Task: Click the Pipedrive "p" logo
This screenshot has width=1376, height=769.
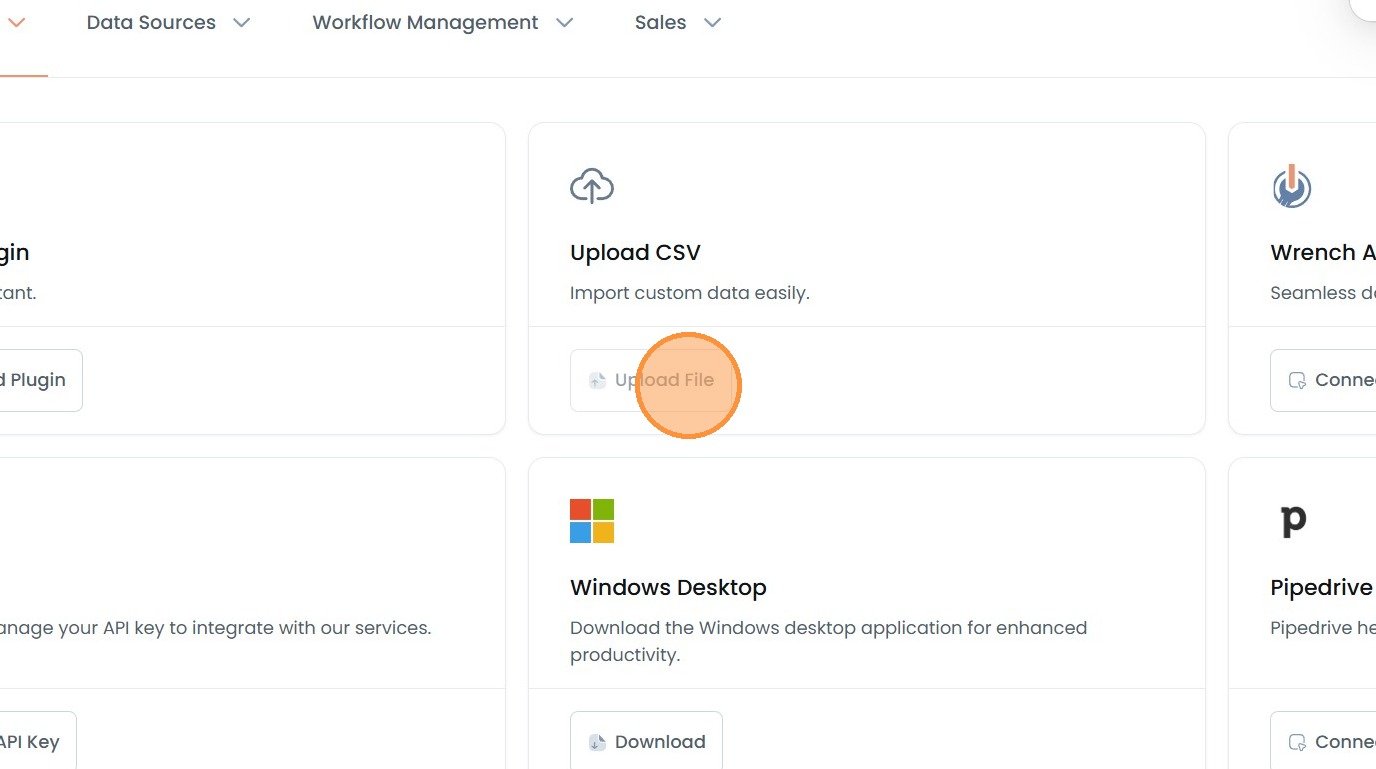Action: (x=1293, y=520)
